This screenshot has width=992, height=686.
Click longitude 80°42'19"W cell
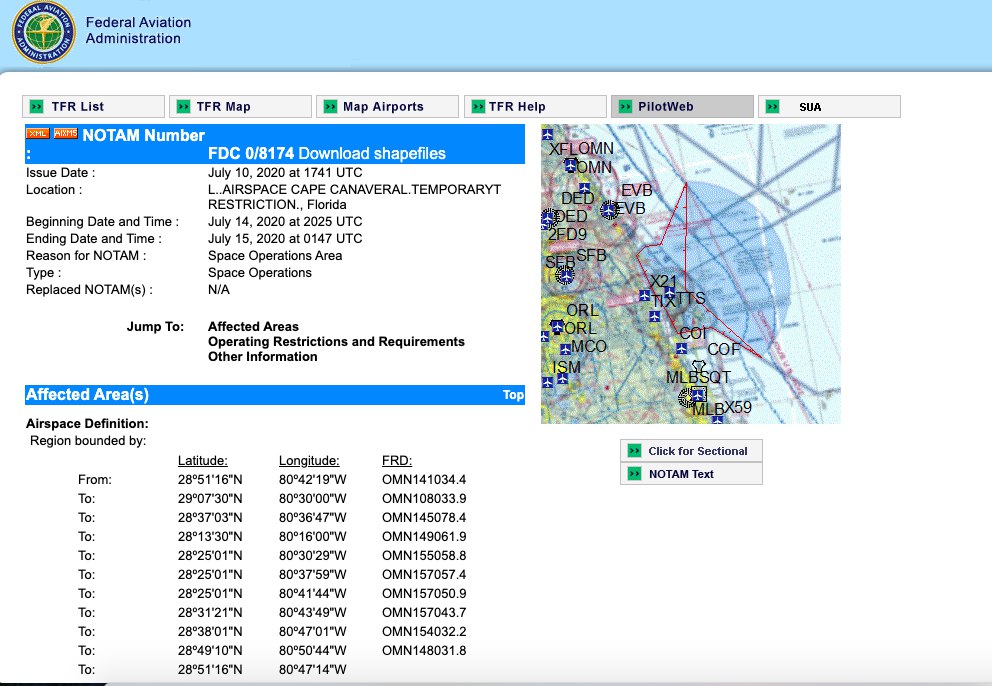pos(313,480)
